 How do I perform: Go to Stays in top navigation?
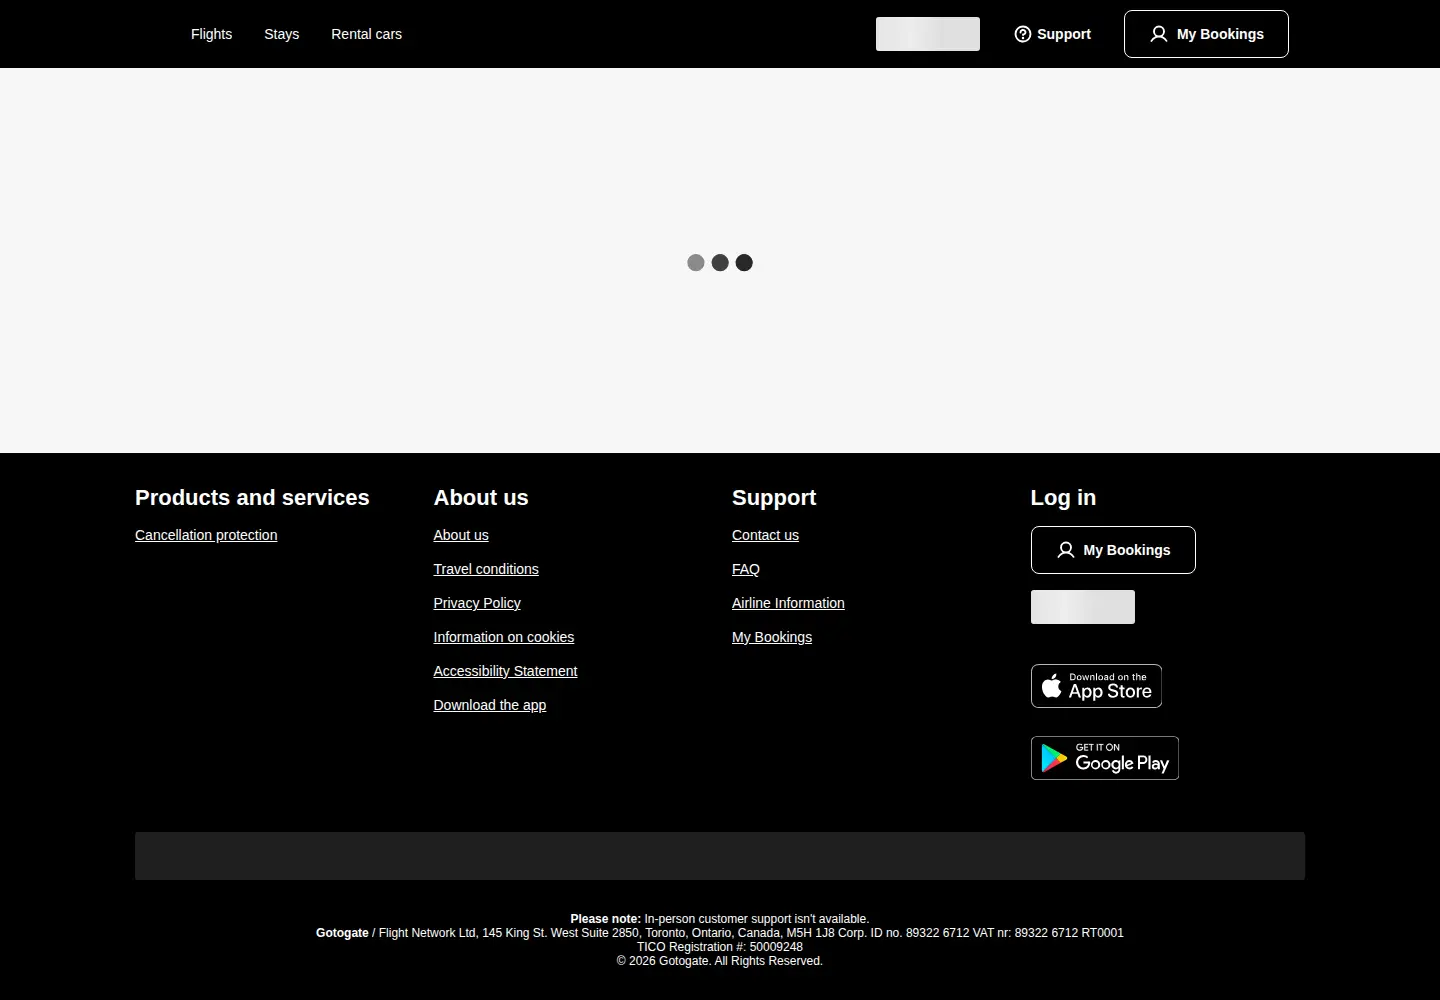[282, 34]
